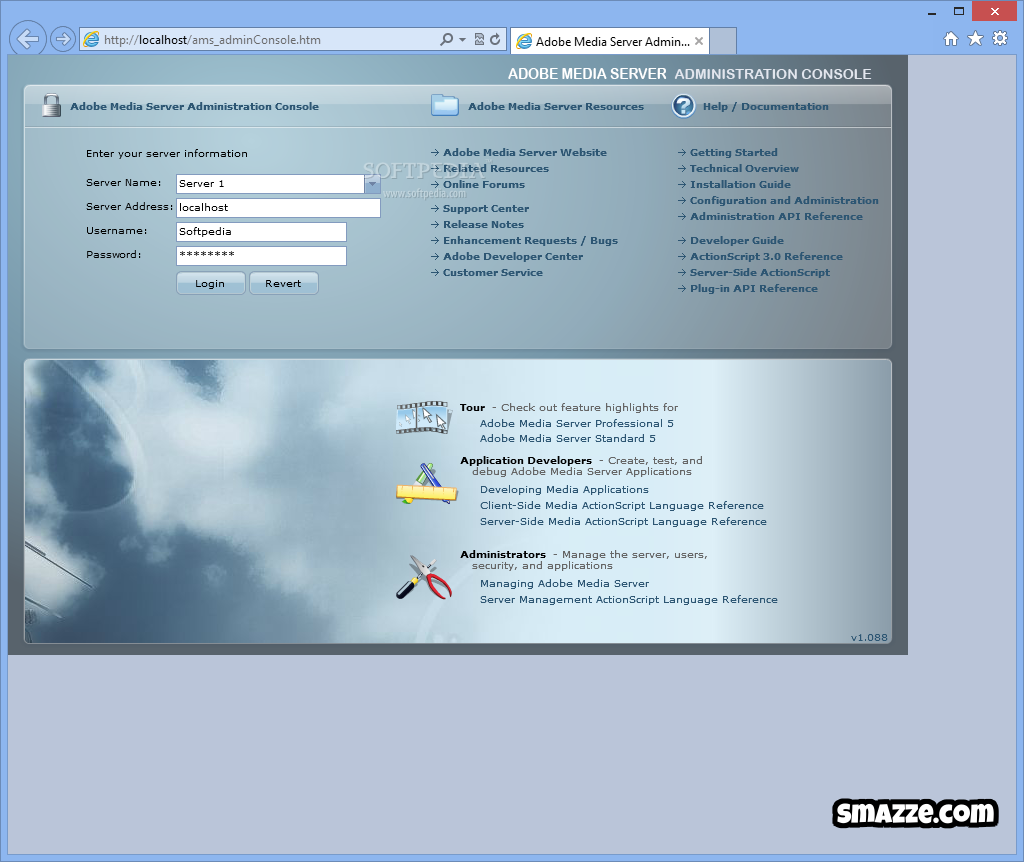Screen dimensions: 1024x862
Task: Click the Login button
Action: pos(210,283)
